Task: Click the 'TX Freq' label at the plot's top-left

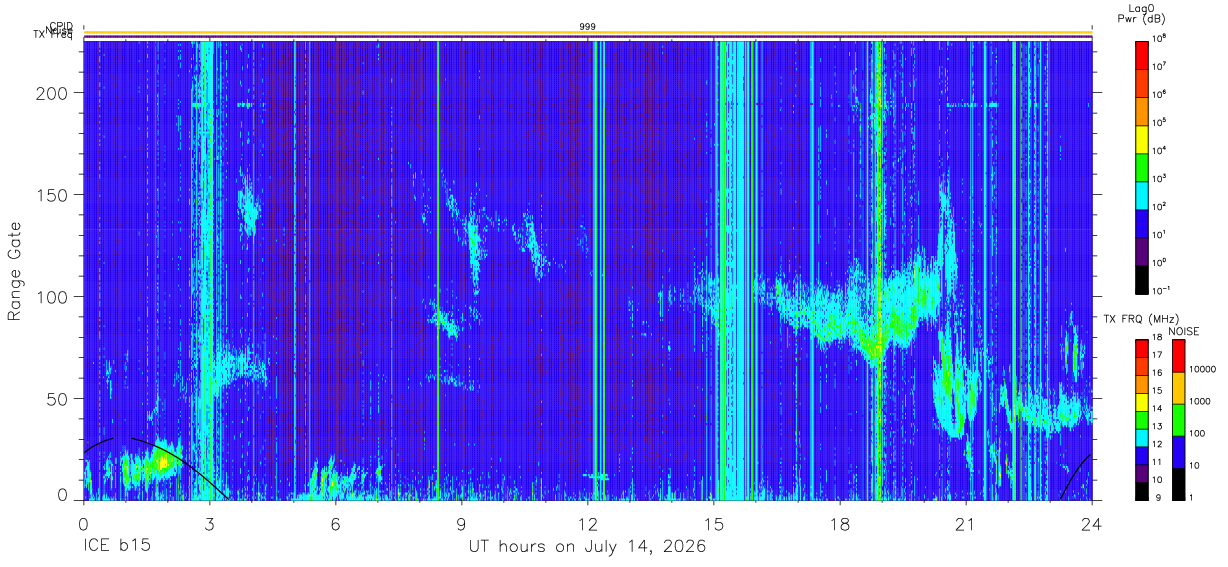Action: point(54,37)
